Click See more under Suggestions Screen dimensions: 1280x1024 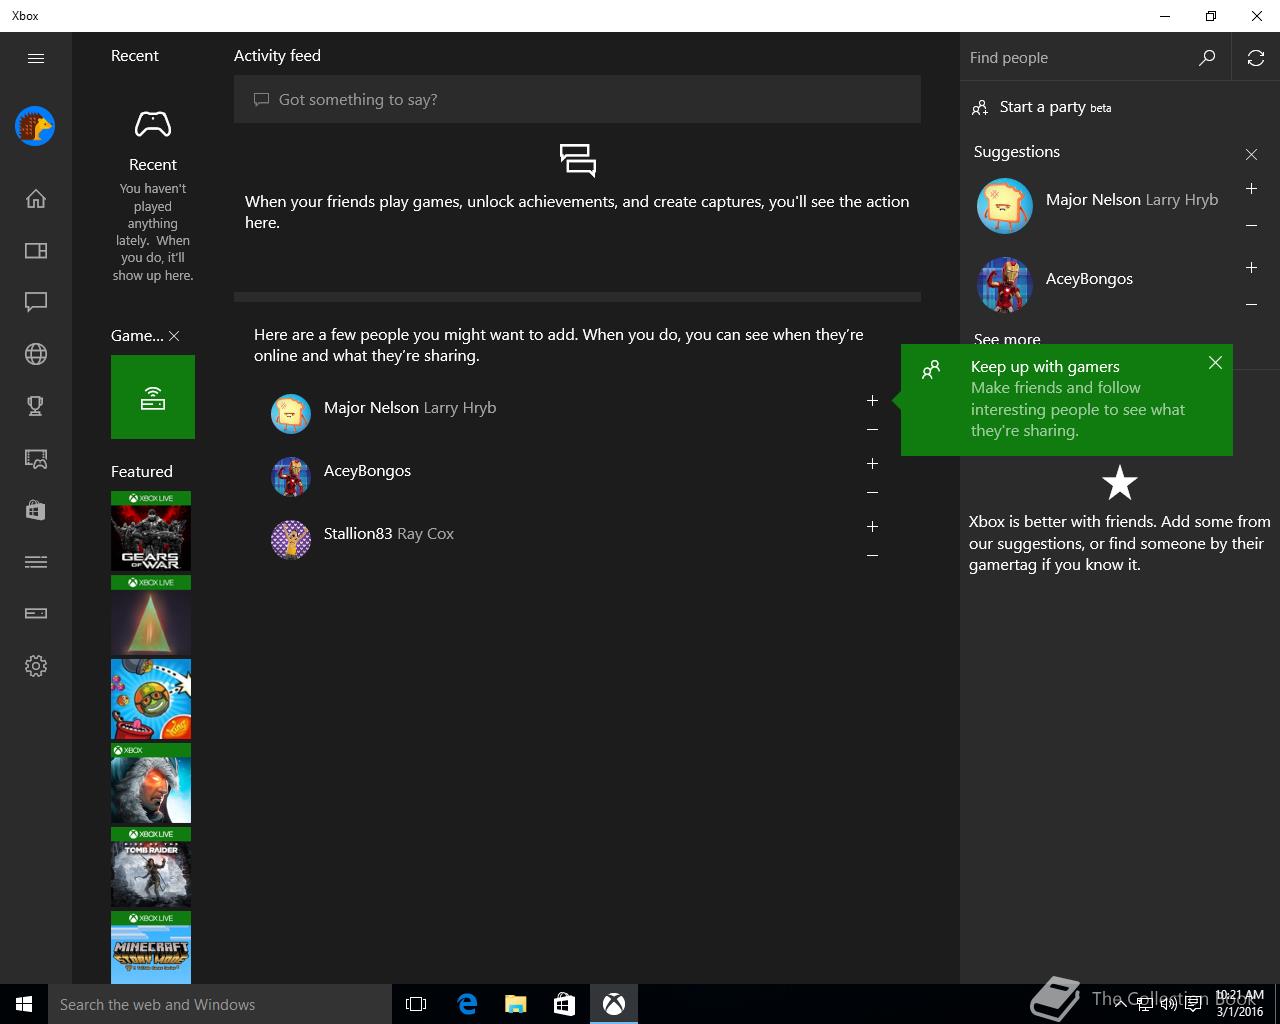click(1007, 338)
